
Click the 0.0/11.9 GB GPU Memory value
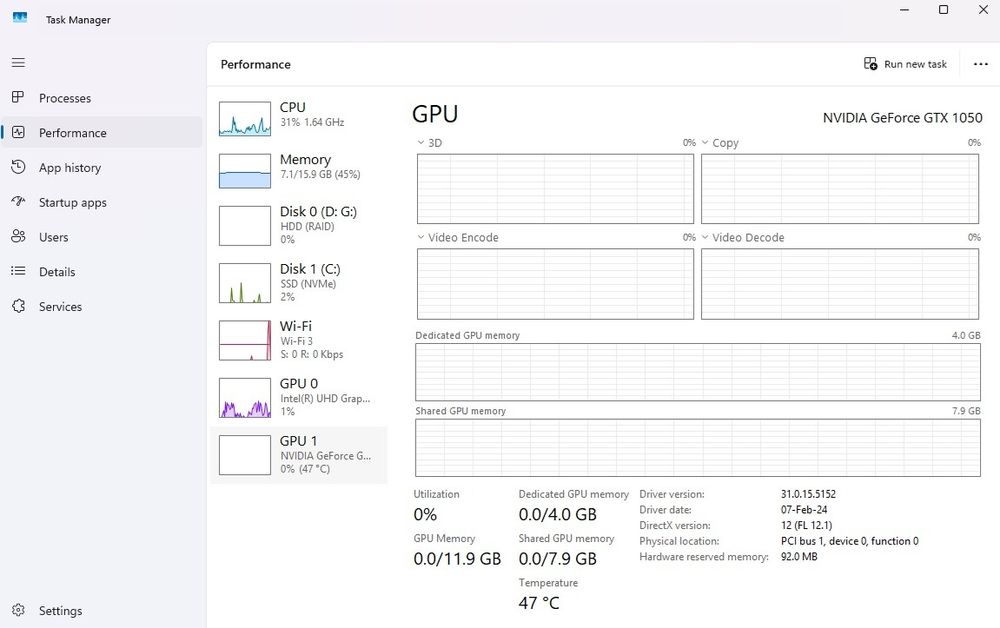[457, 559]
